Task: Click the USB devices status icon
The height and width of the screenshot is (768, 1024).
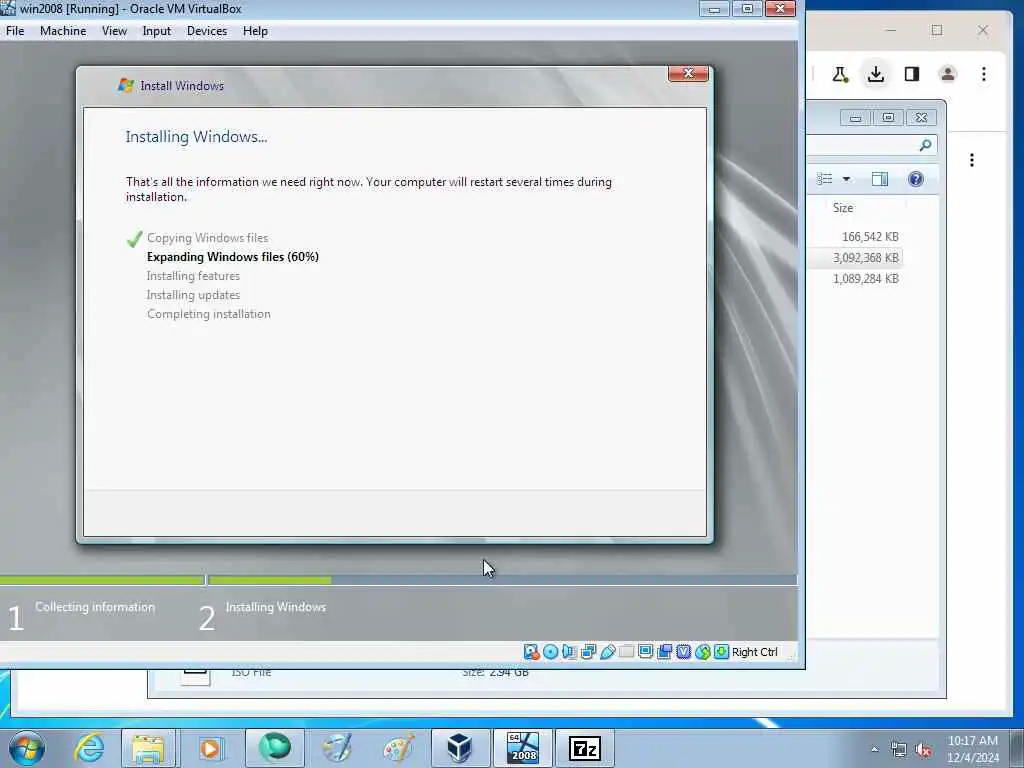Action: tap(607, 652)
